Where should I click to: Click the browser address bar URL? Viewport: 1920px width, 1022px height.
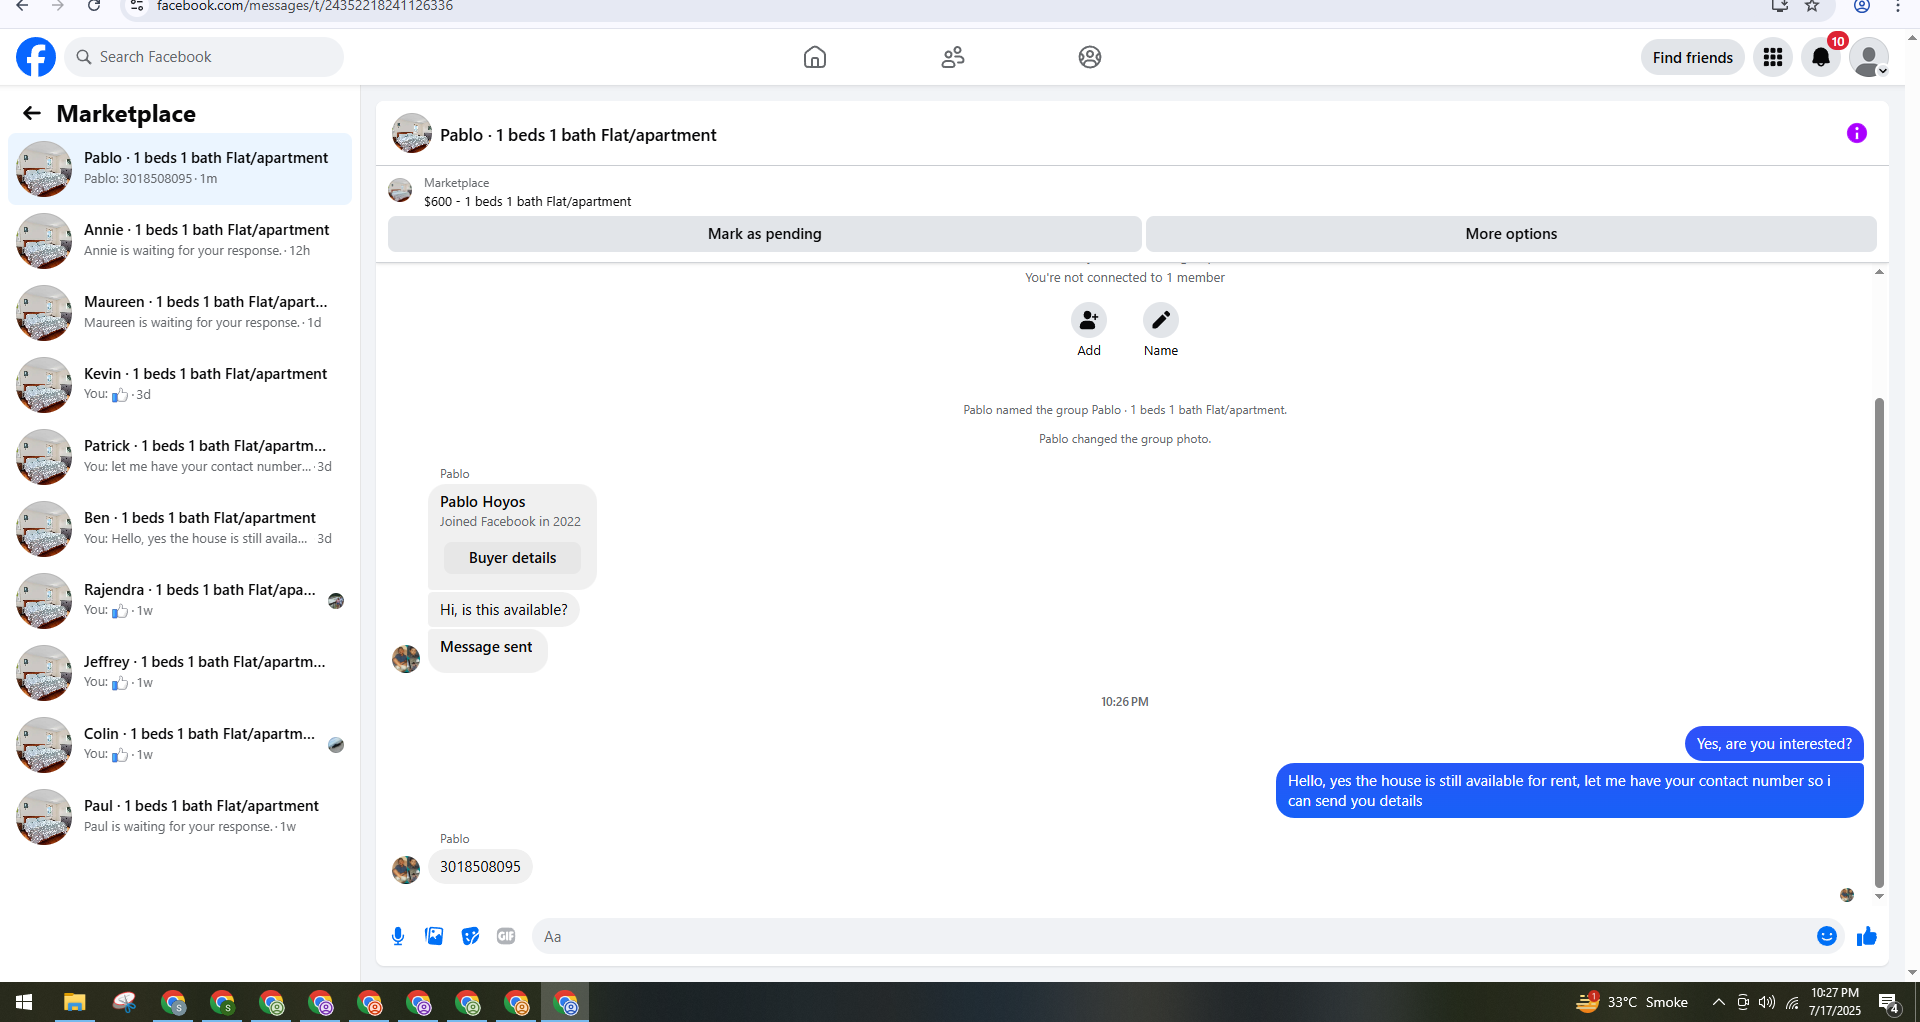pyautogui.click(x=305, y=6)
